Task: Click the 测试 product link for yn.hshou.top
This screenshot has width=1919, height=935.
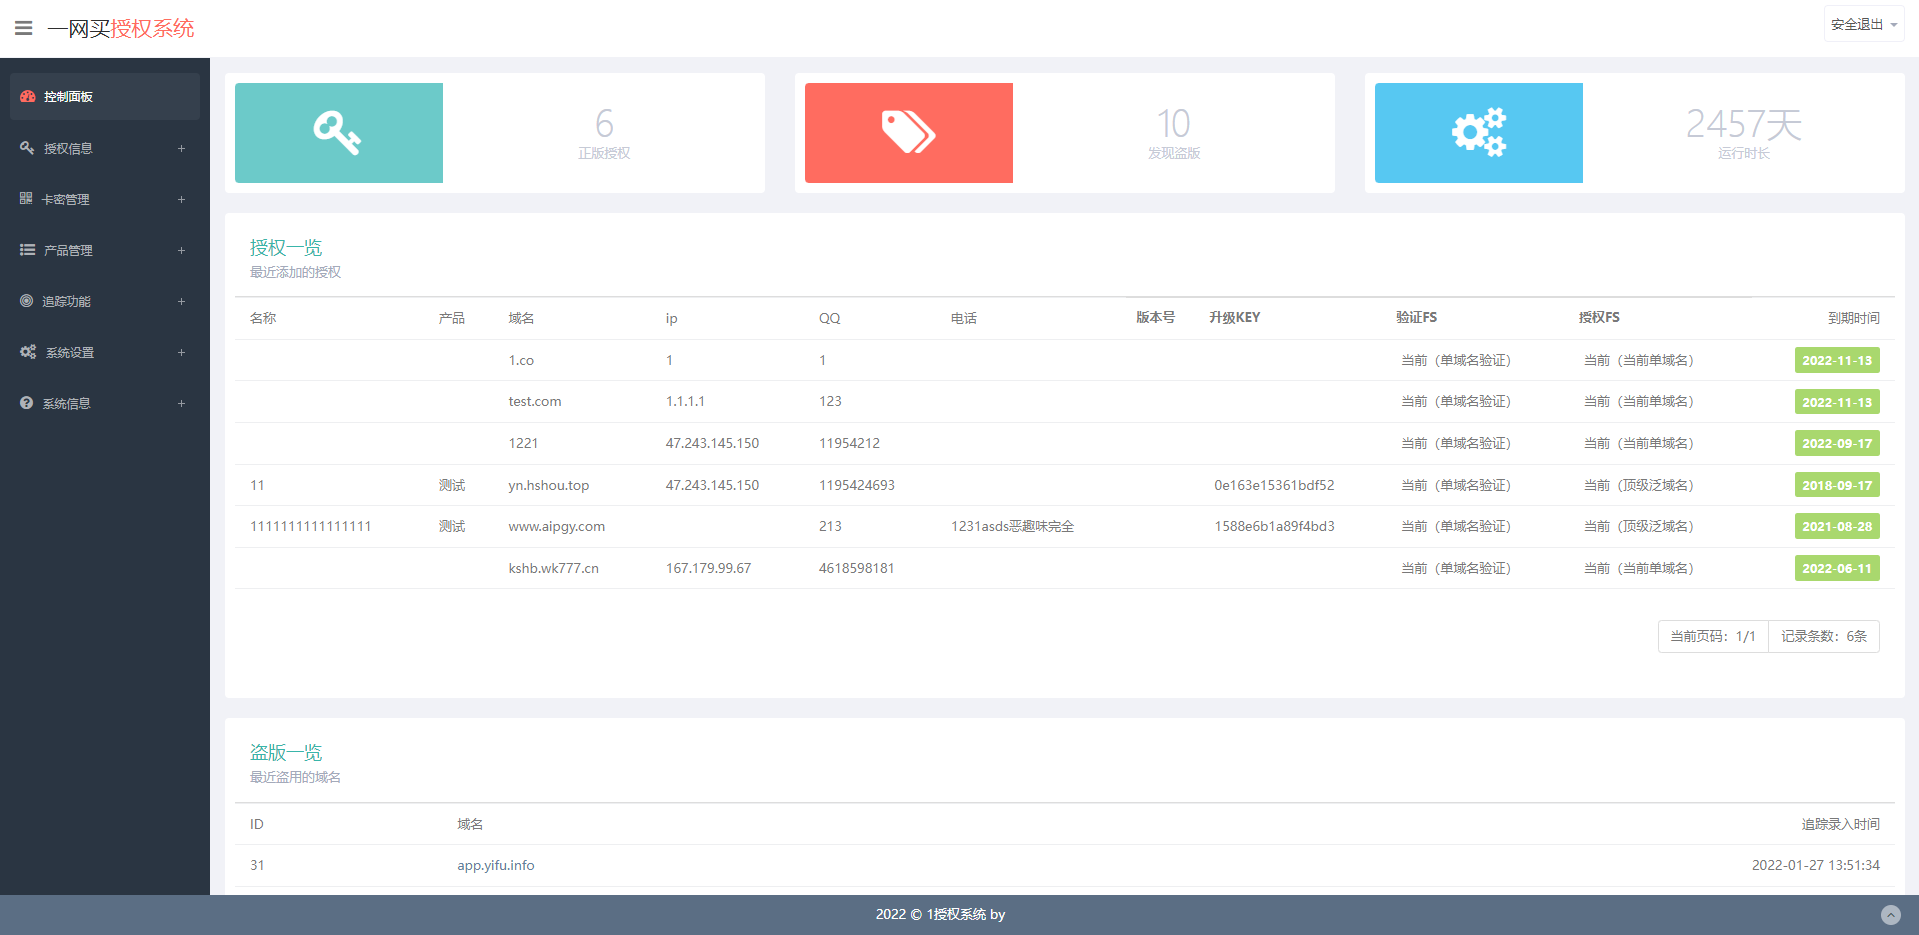Action: [452, 485]
